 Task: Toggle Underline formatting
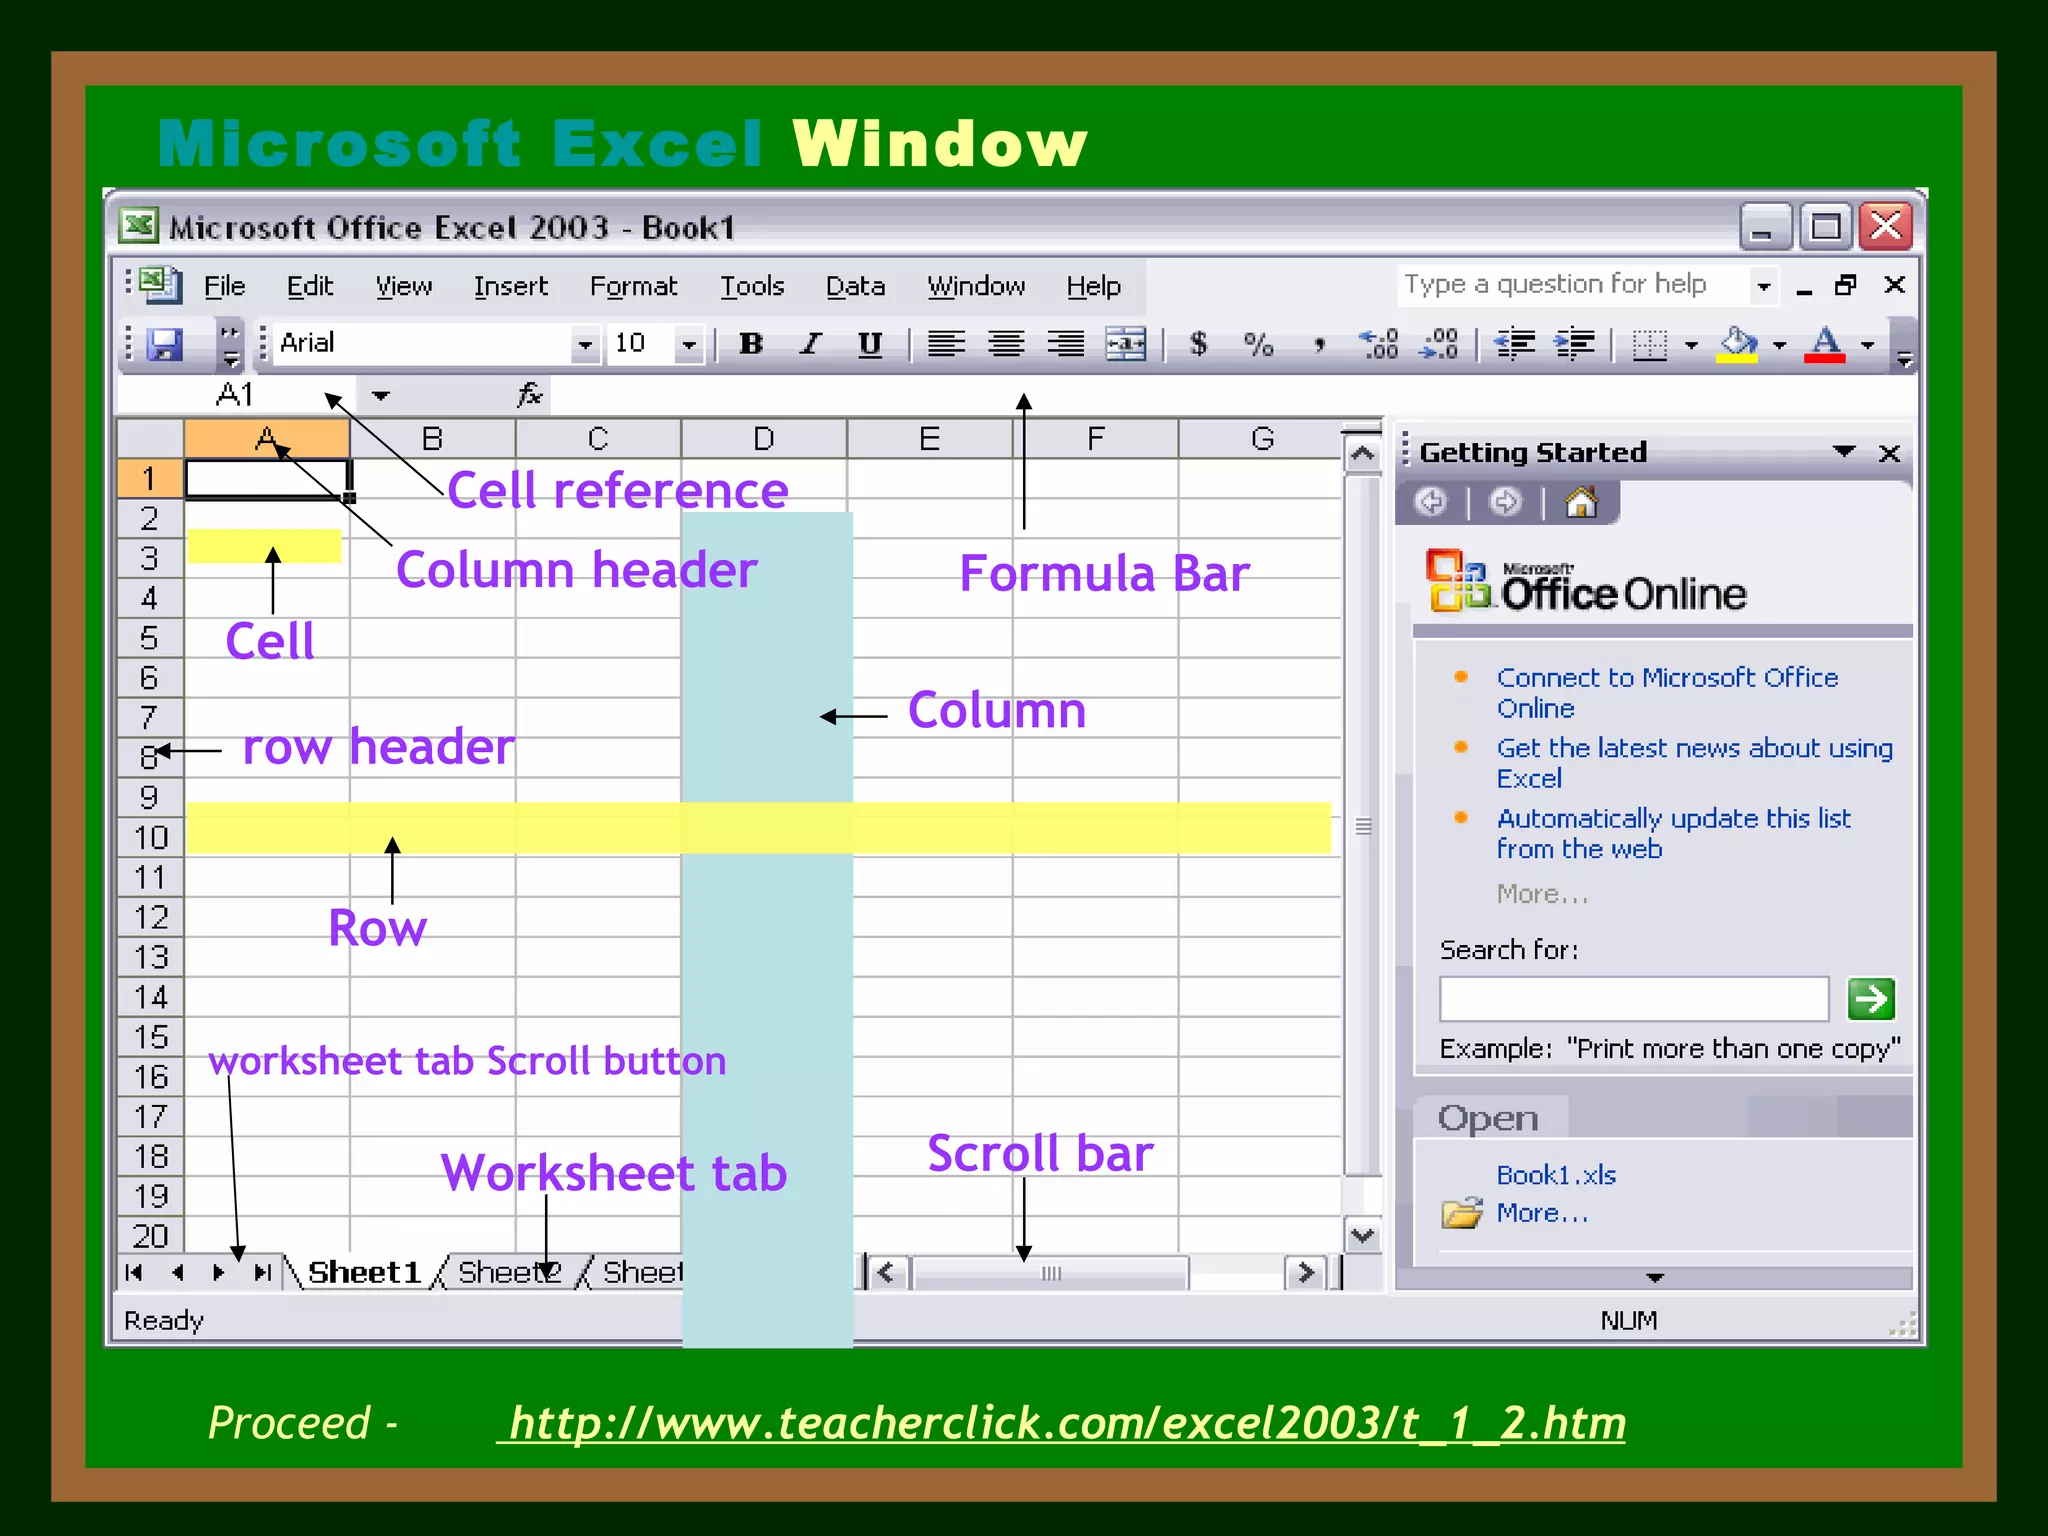[870, 344]
